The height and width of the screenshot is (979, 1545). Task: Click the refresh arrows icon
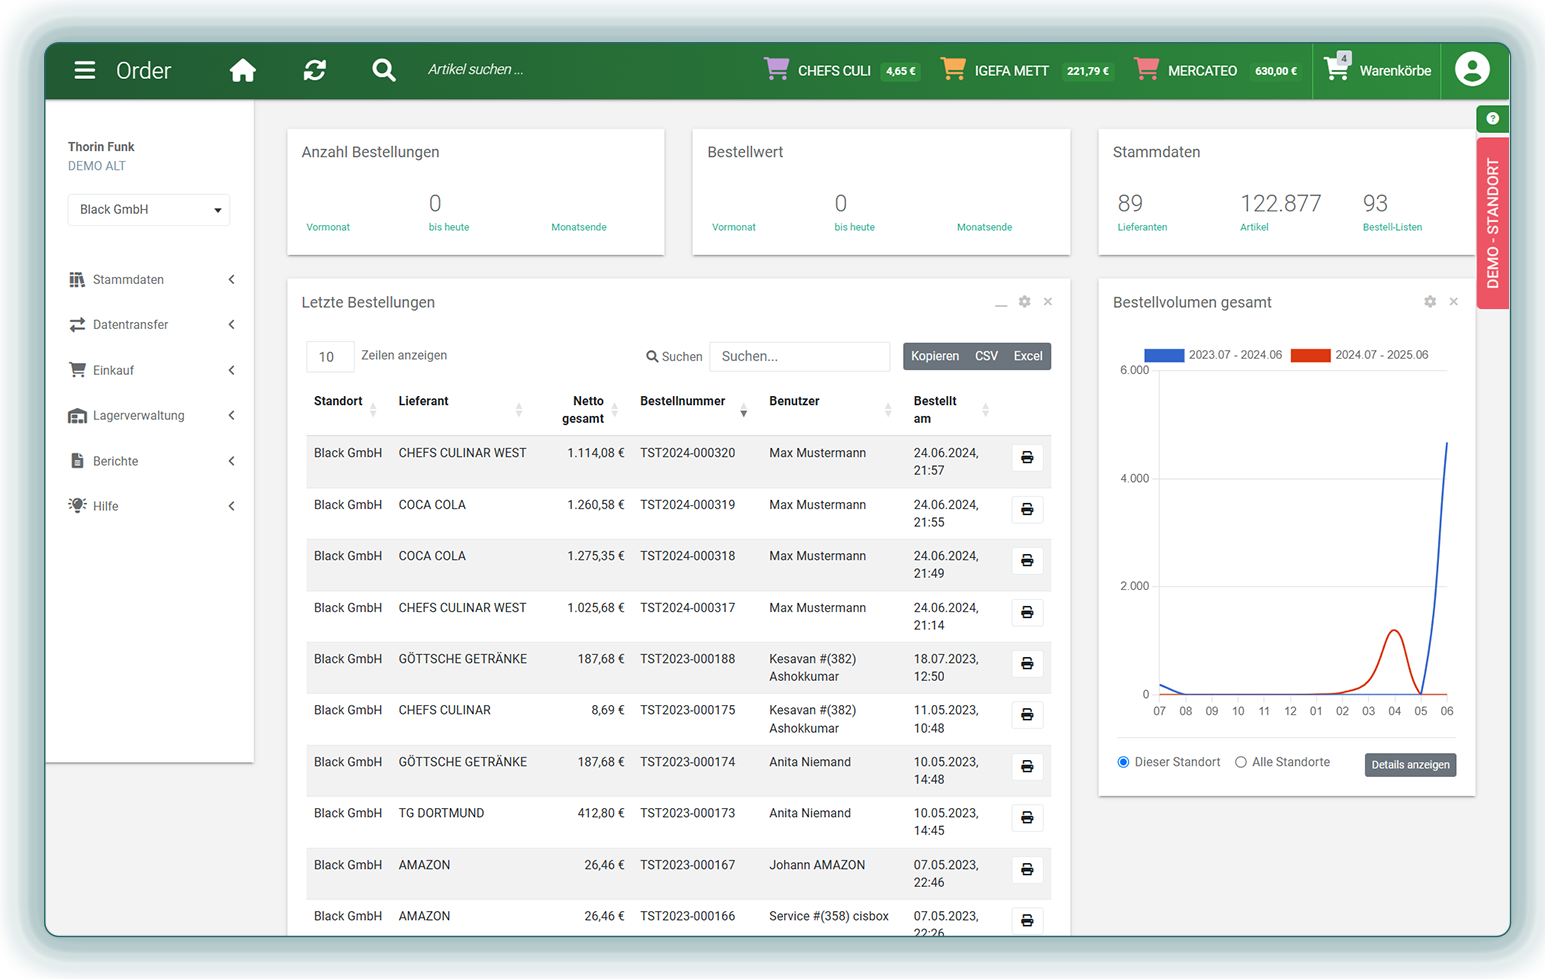pyautogui.click(x=315, y=70)
